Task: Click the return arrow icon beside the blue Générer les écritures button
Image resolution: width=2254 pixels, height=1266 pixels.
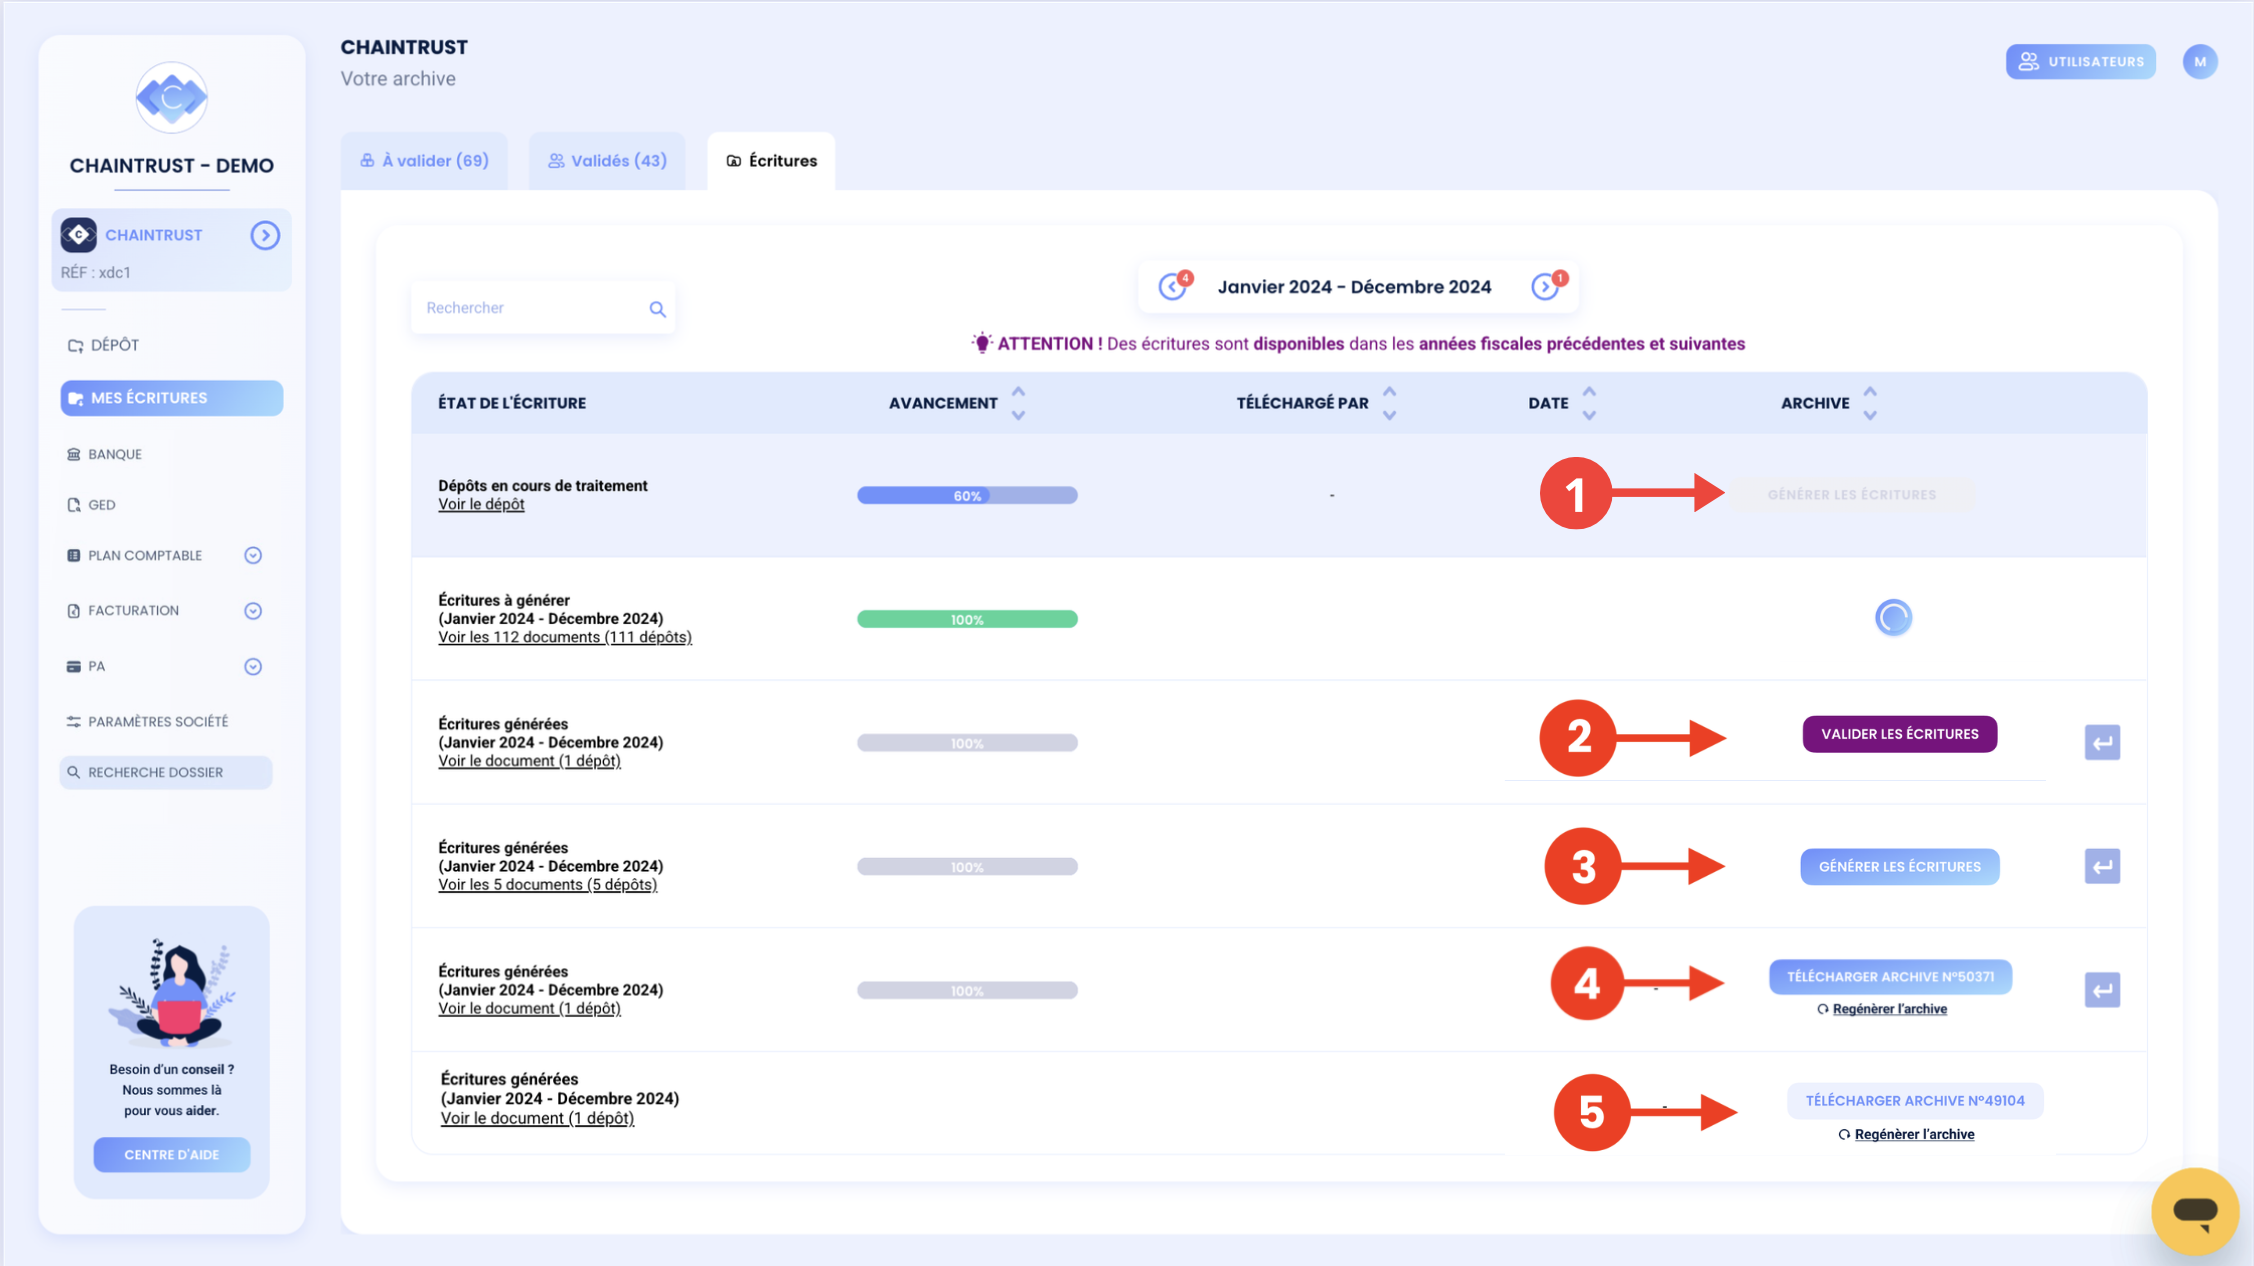Action: coord(2102,867)
